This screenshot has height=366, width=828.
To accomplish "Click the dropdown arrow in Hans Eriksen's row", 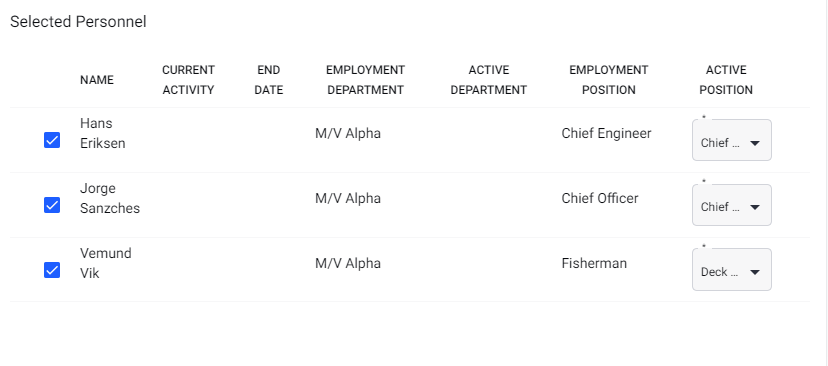I will coord(755,143).
